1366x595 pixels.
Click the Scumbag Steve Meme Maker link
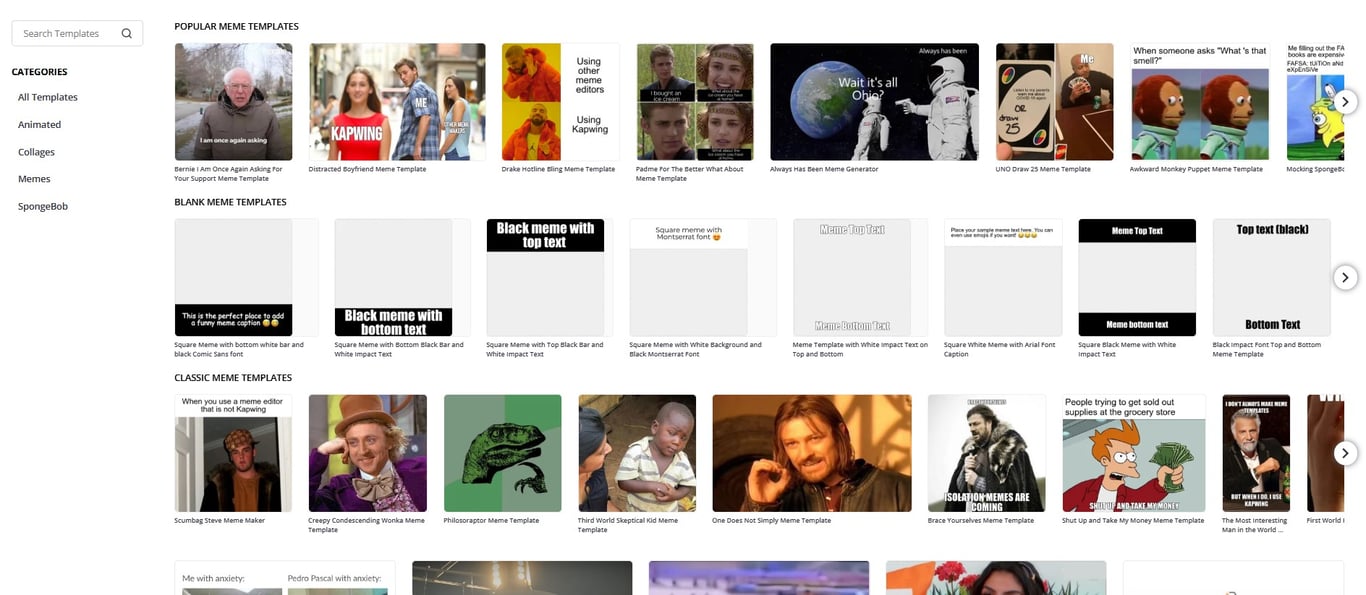tap(220, 521)
